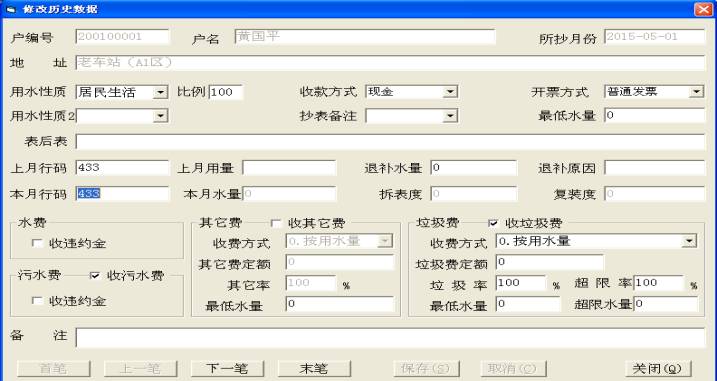Check the 收其它费 checkbox

point(276,223)
